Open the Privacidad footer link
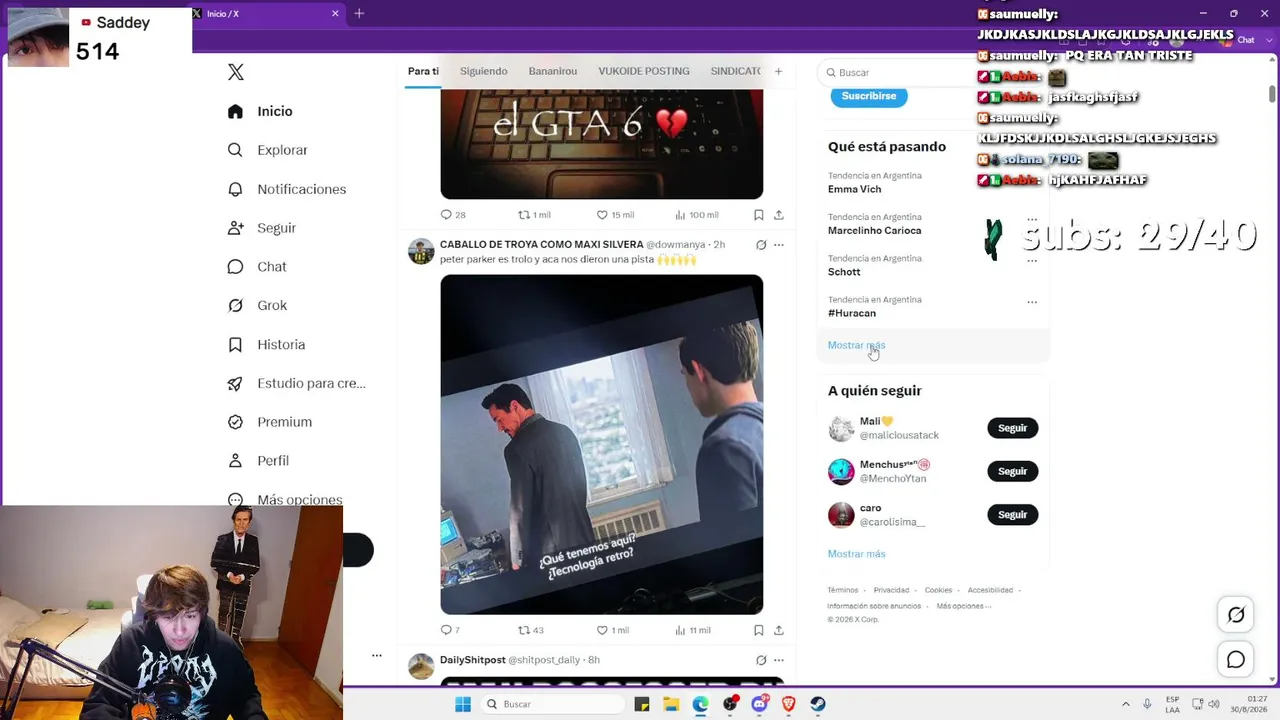1280x720 pixels. [891, 590]
